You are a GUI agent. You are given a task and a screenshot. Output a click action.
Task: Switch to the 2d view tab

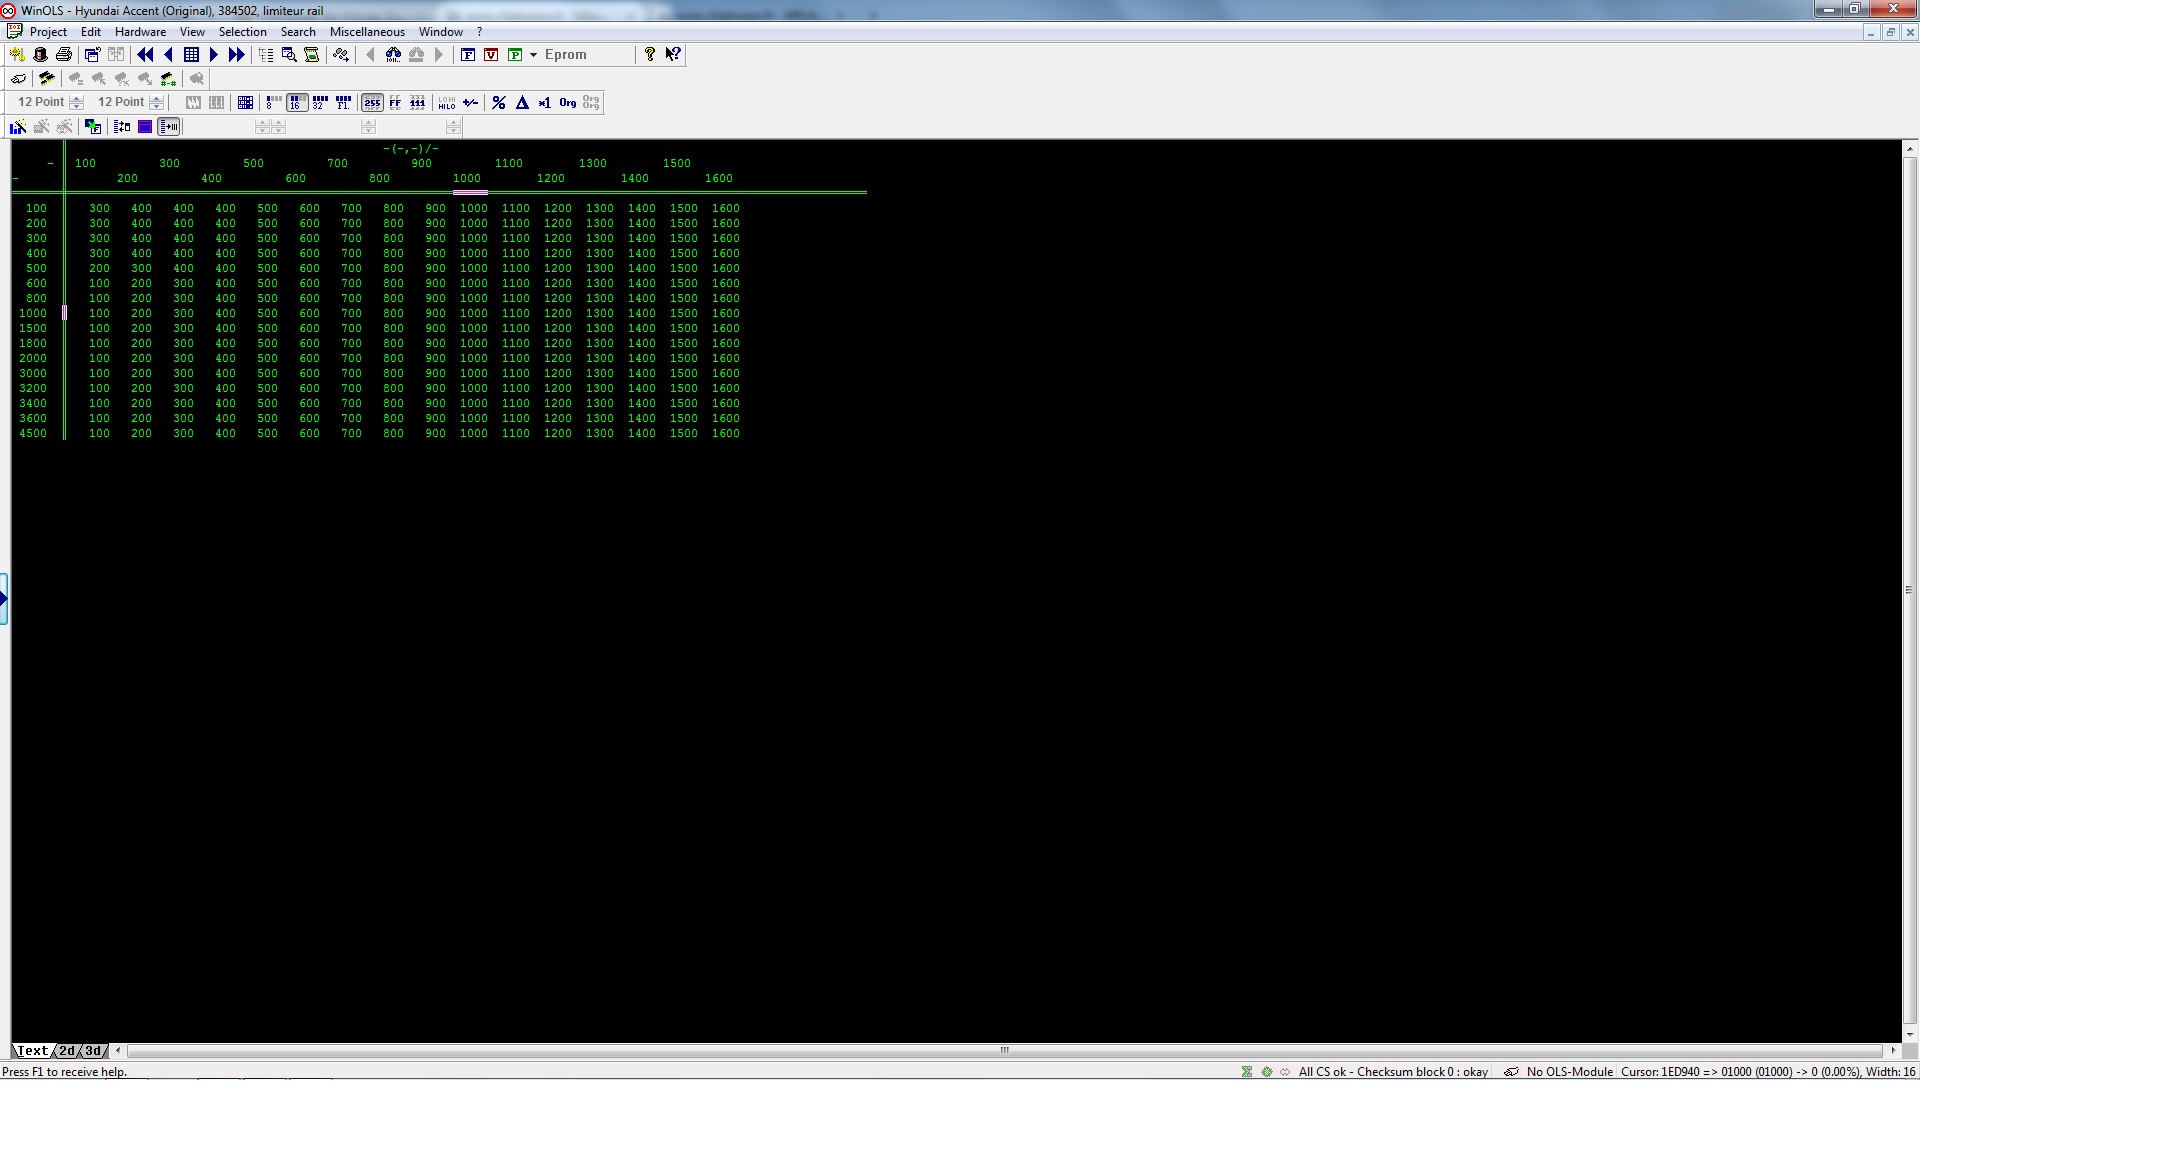(66, 1051)
